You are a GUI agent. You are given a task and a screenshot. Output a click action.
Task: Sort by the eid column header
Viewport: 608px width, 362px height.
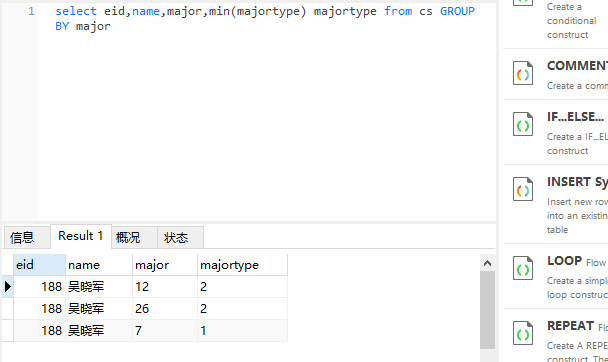[39, 265]
